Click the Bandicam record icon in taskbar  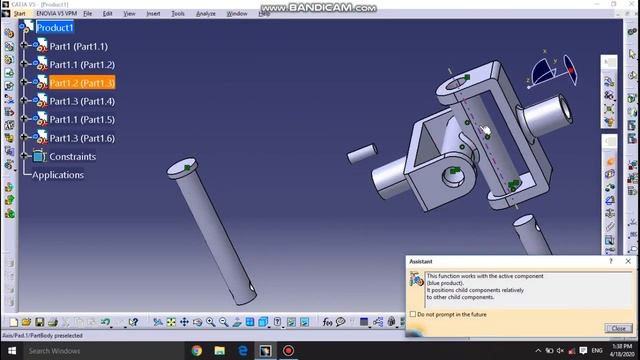click(x=288, y=351)
